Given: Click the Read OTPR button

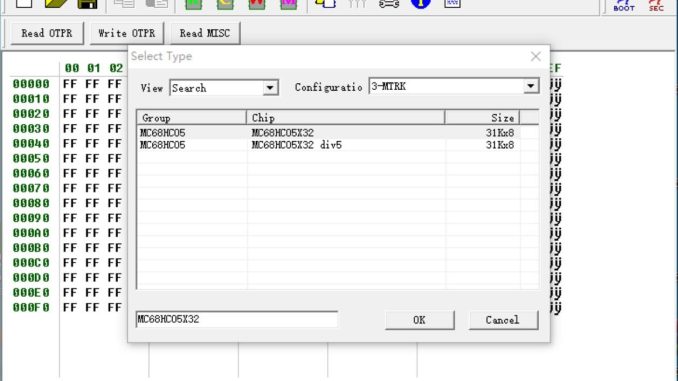Looking at the screenshot, I should (x=47, y=33).
